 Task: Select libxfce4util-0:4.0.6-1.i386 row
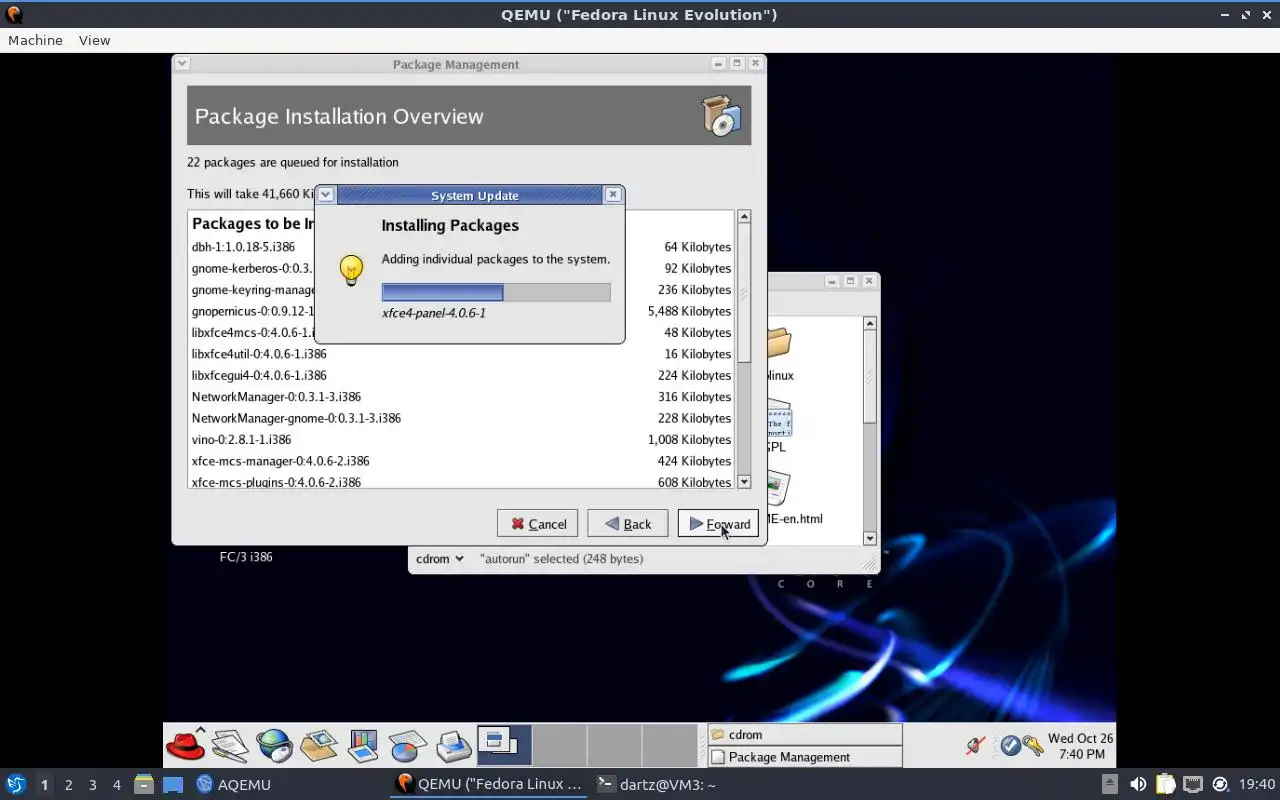click(461, 353)
